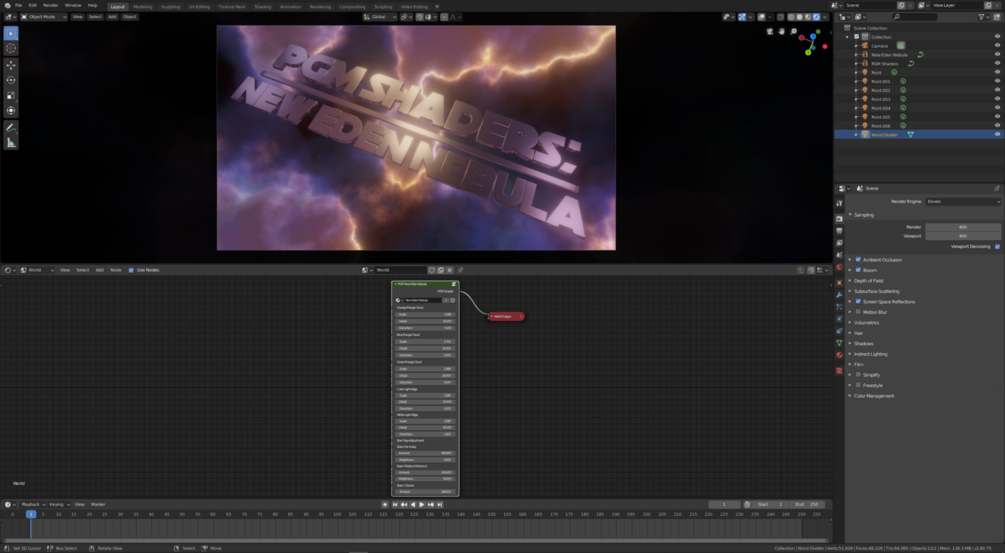Pin the properties editor context

(x=997, y=188)
